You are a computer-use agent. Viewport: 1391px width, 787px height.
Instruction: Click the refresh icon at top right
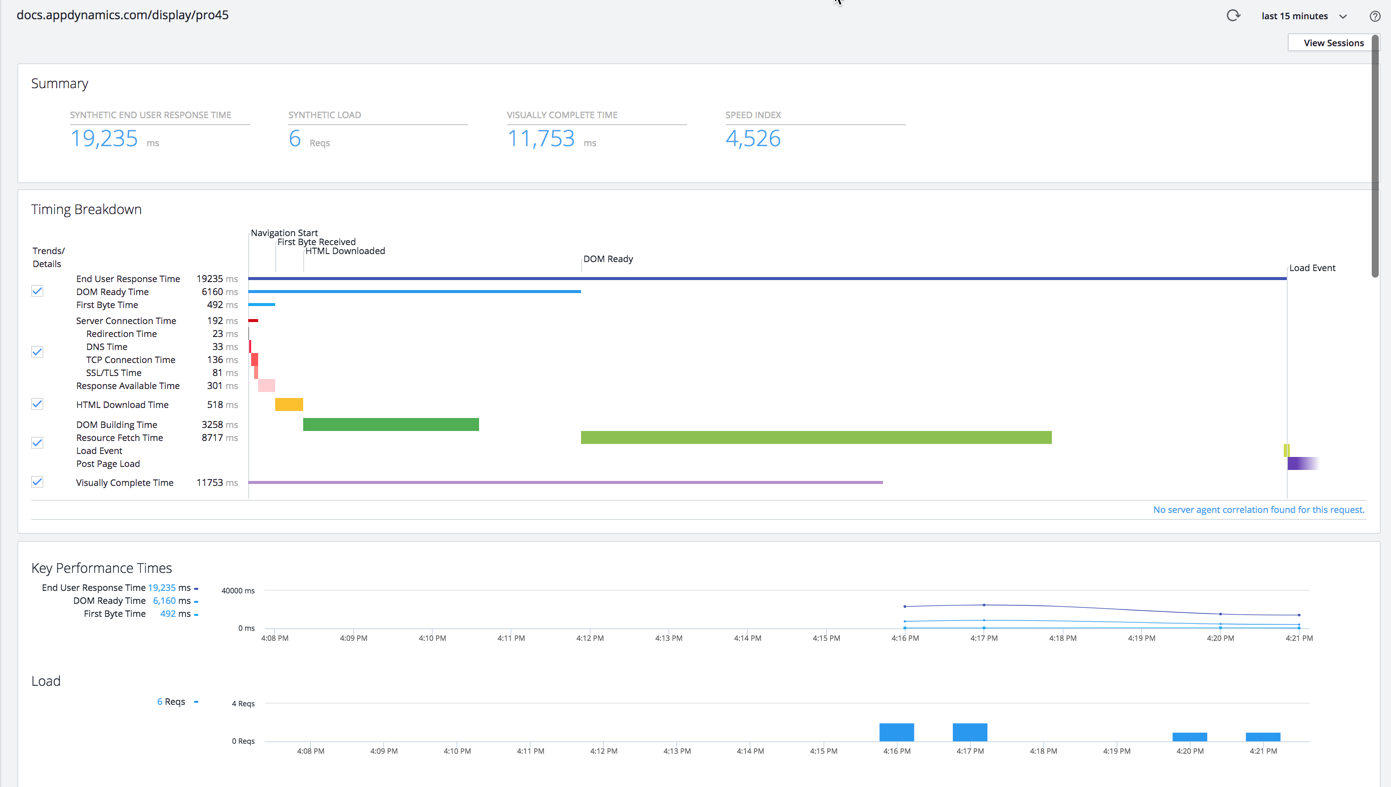point(1233,15)
